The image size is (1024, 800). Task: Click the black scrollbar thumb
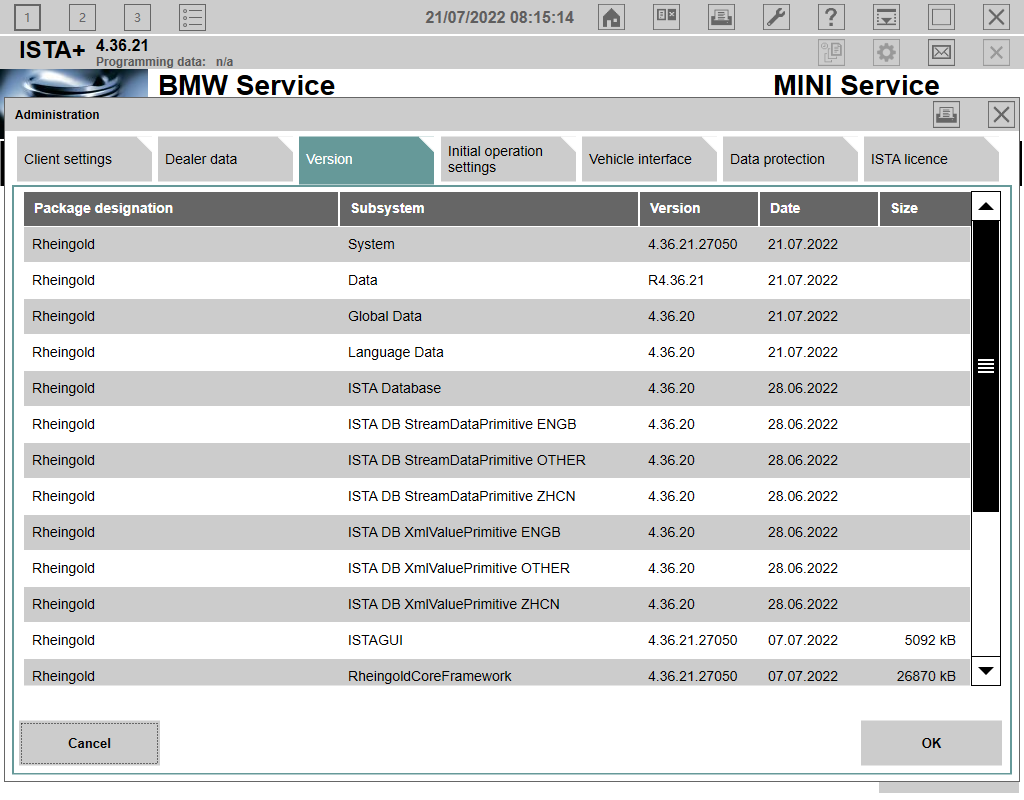point(986,366)
